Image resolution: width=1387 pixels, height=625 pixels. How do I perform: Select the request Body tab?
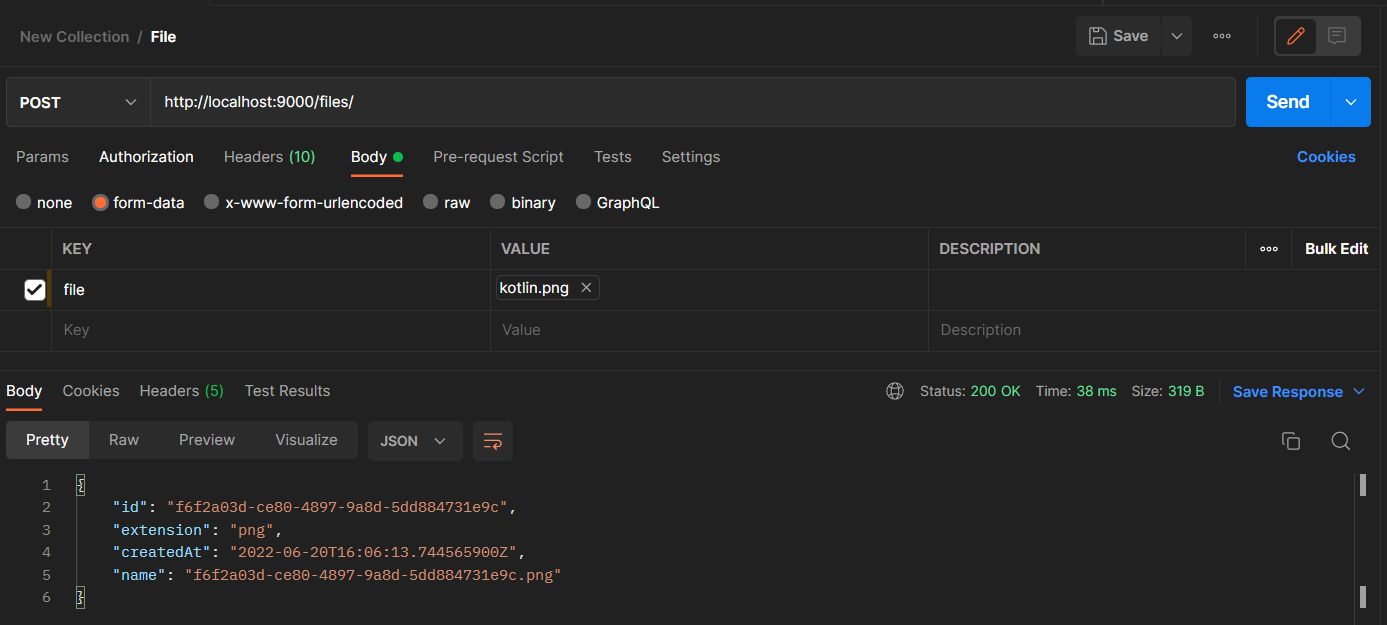376,157
